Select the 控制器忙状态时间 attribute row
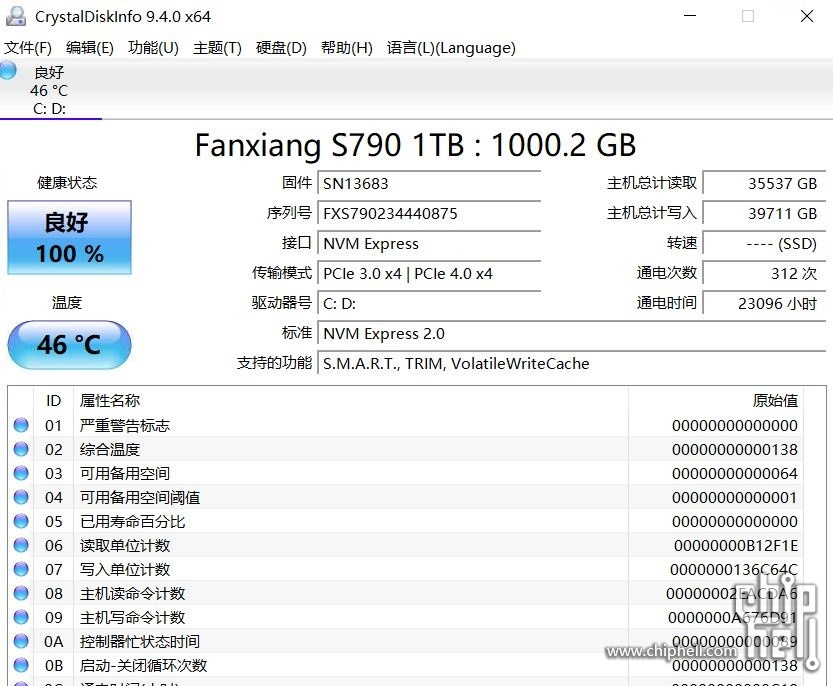833x686 pixels. point(406,641)
